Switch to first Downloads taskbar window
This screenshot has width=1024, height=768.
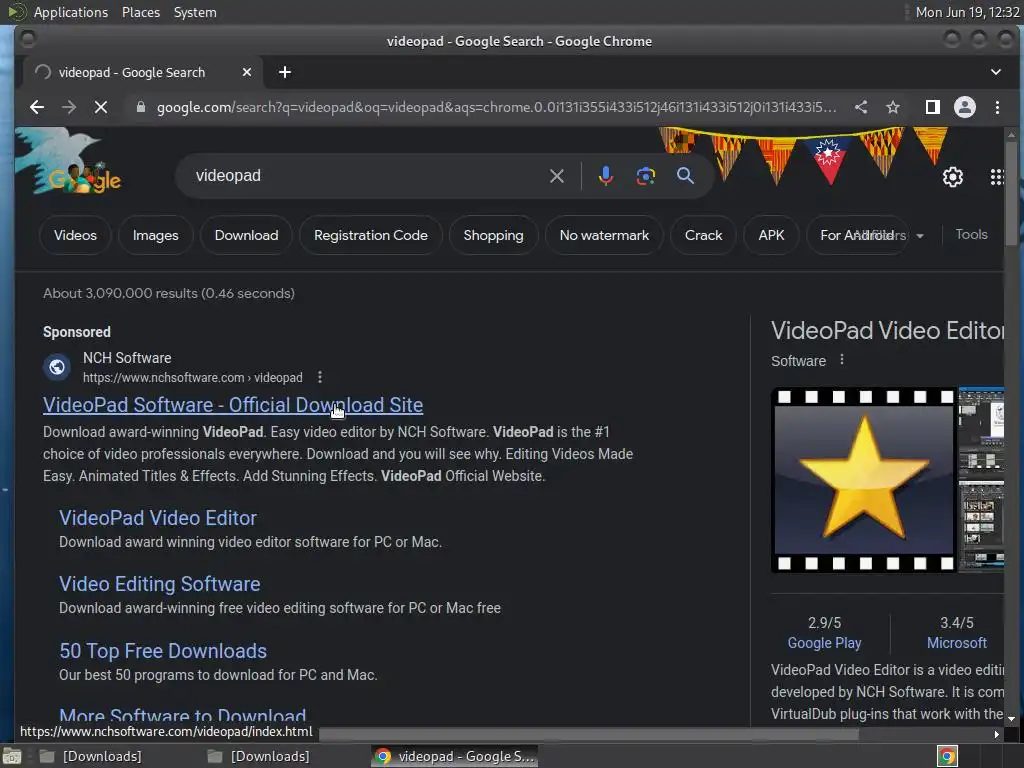91,756
